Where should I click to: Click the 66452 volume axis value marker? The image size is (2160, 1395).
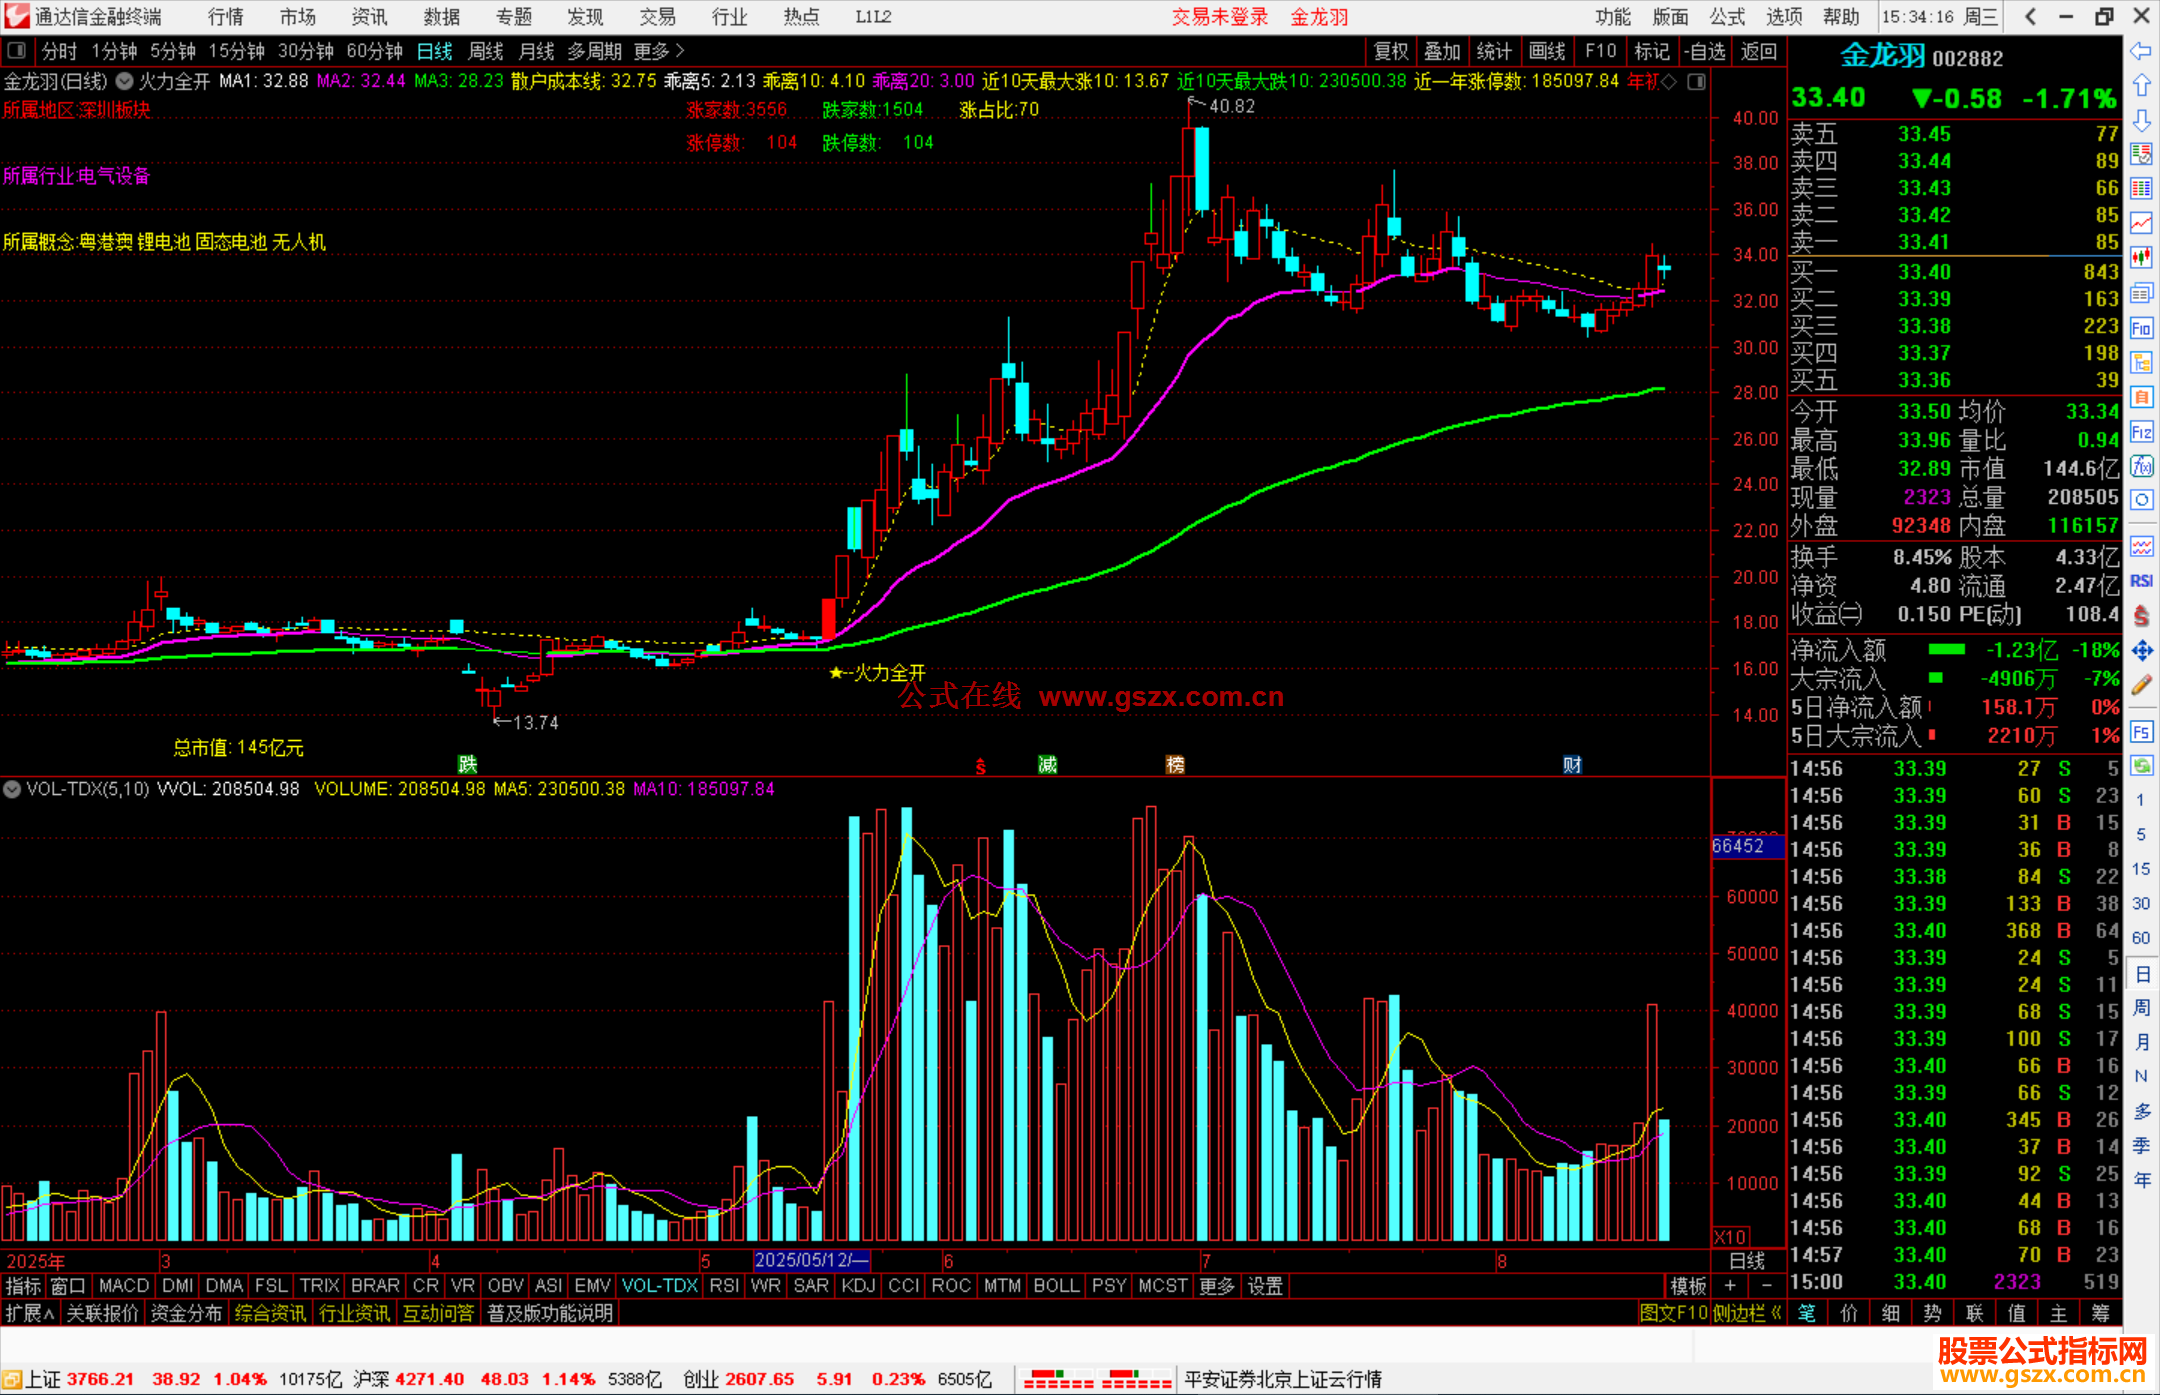pyautogui.click(x=1747, y=846)
